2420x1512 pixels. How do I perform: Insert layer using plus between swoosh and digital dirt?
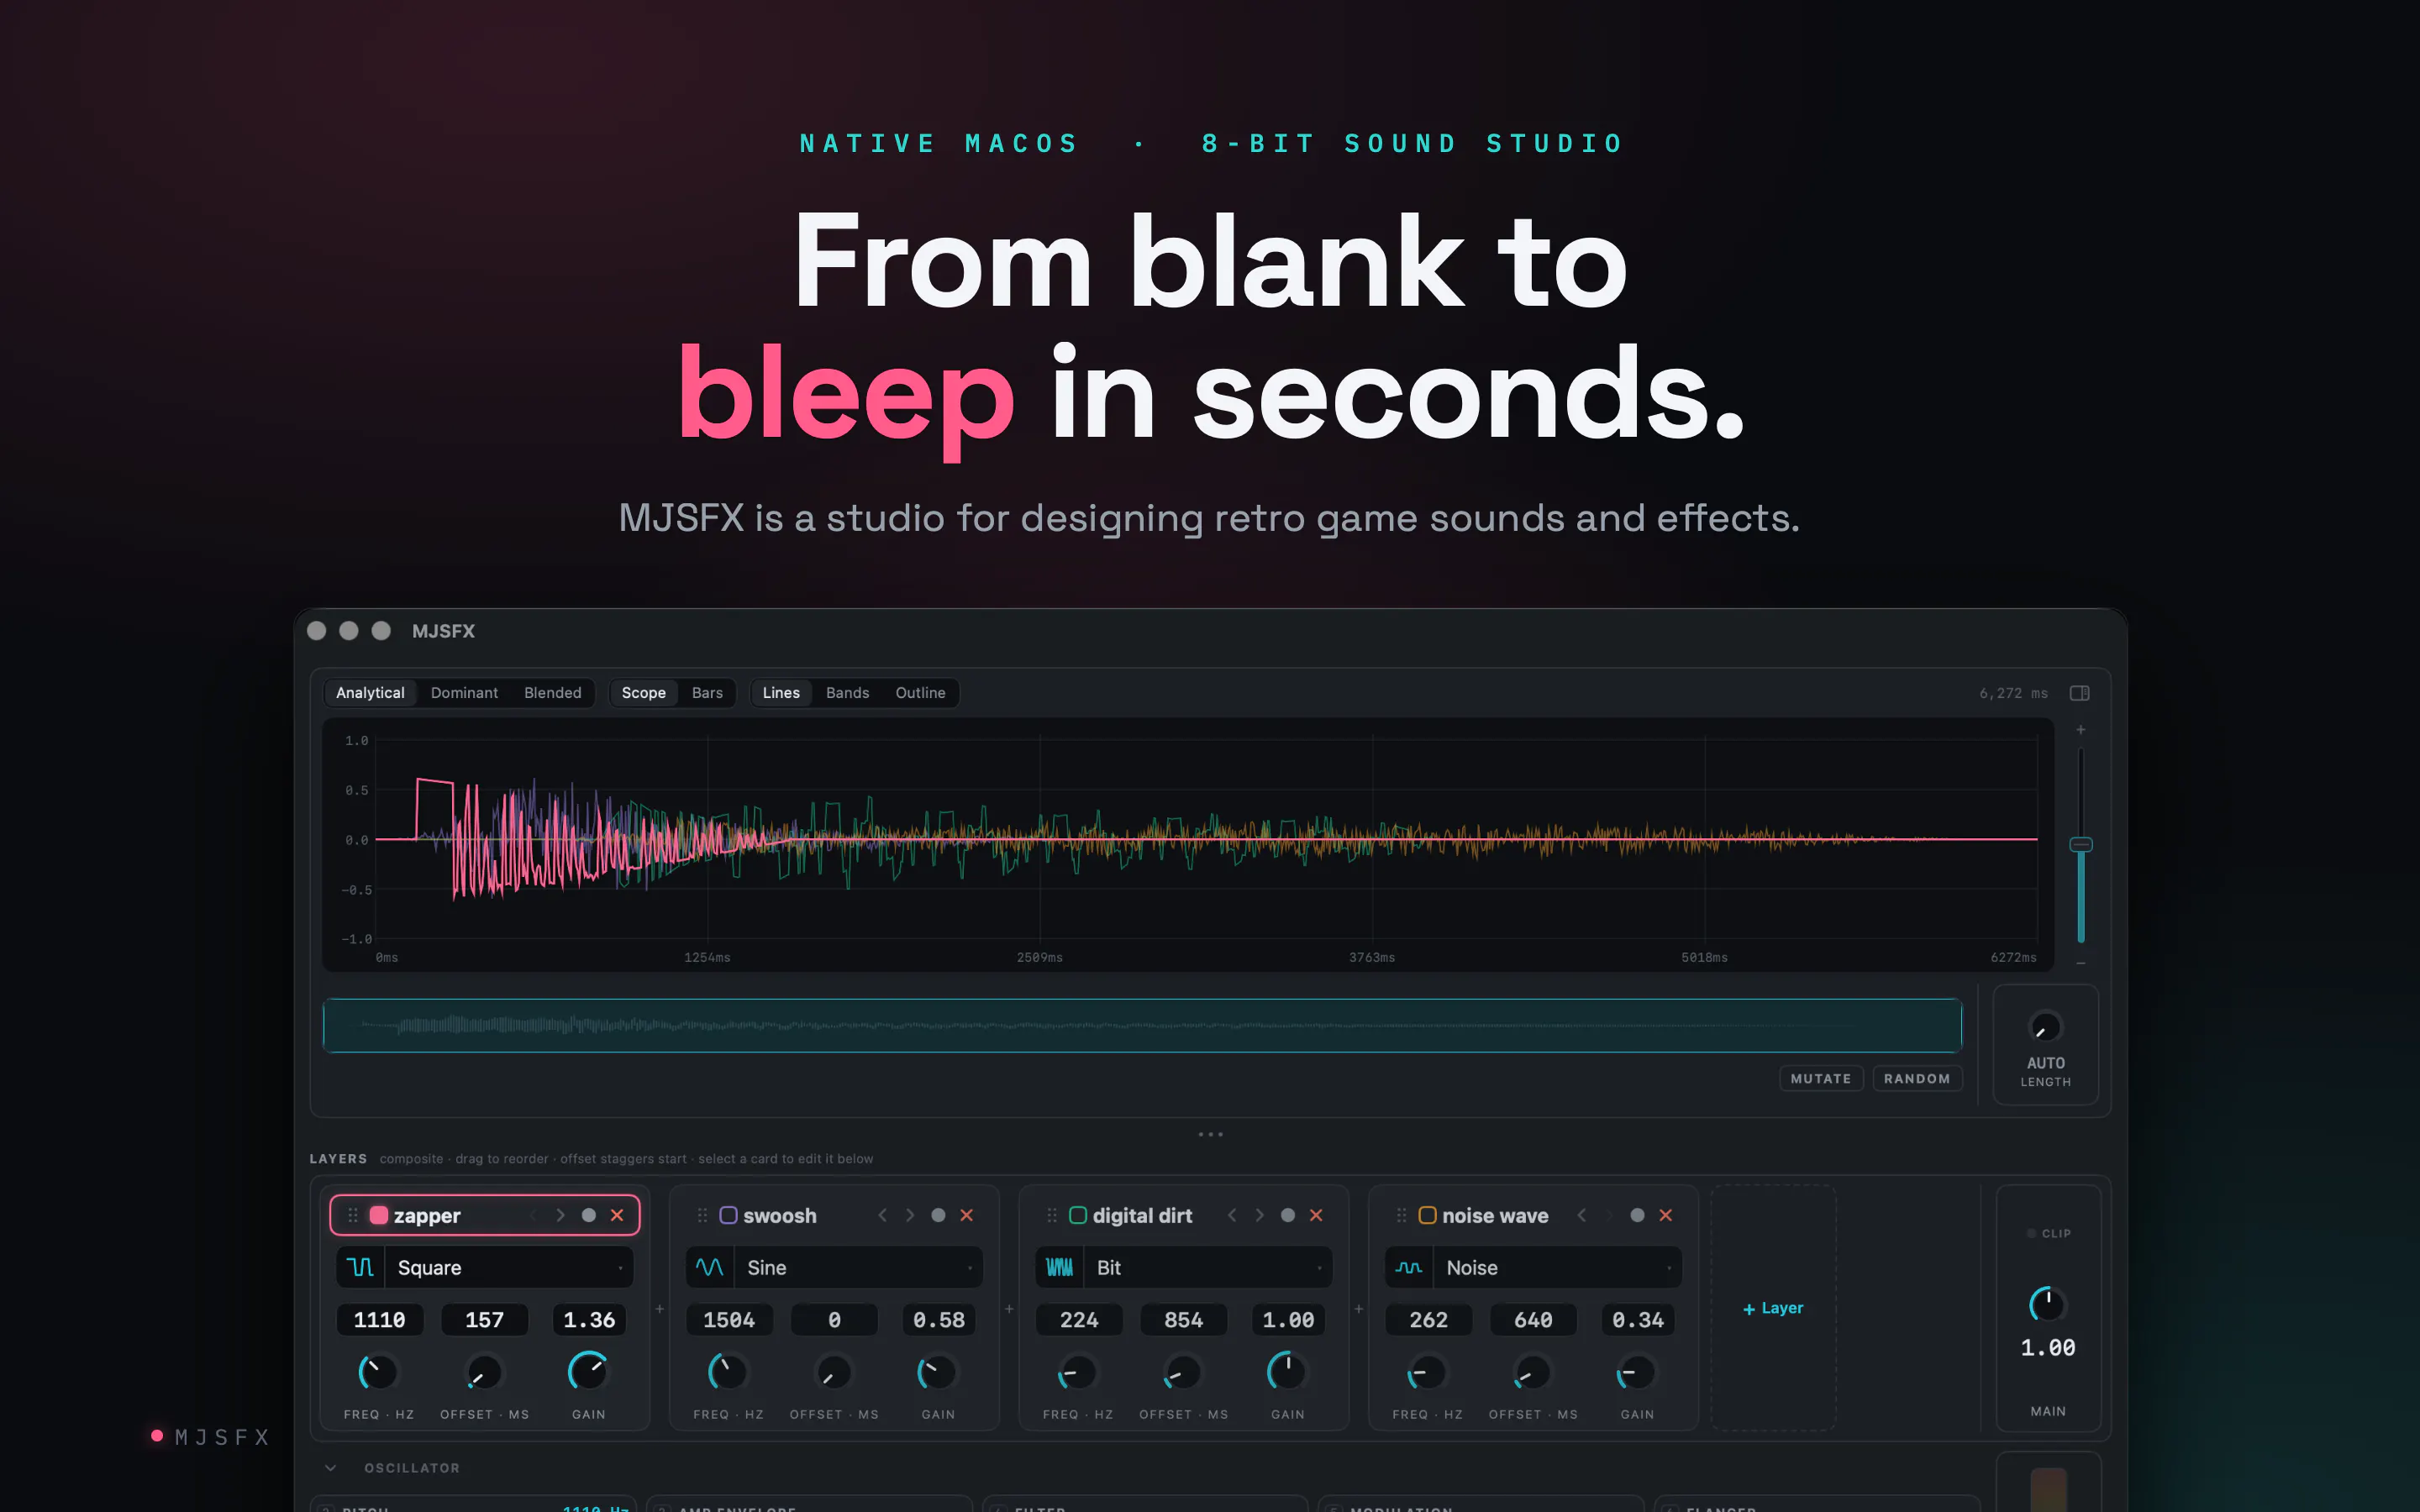tap(1009, 1309)
